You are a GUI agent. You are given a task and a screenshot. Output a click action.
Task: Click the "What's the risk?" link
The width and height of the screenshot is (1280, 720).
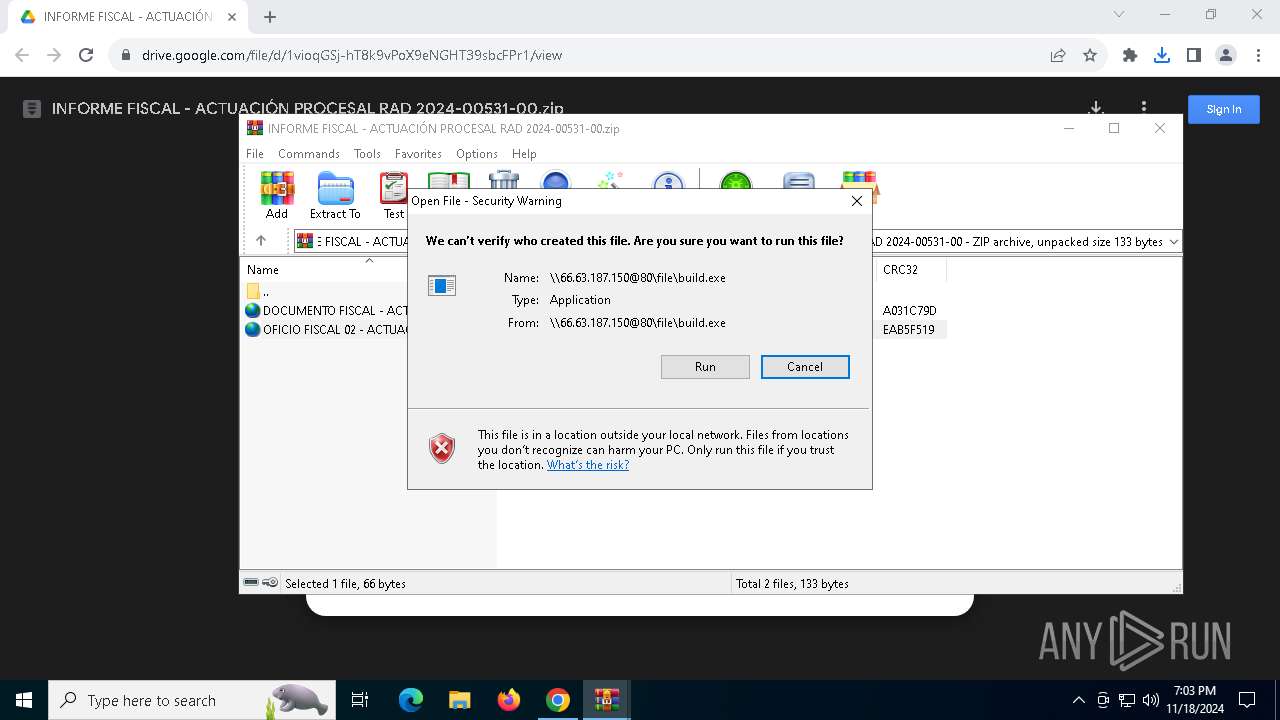pyautogui.click(x=588, y=465)
